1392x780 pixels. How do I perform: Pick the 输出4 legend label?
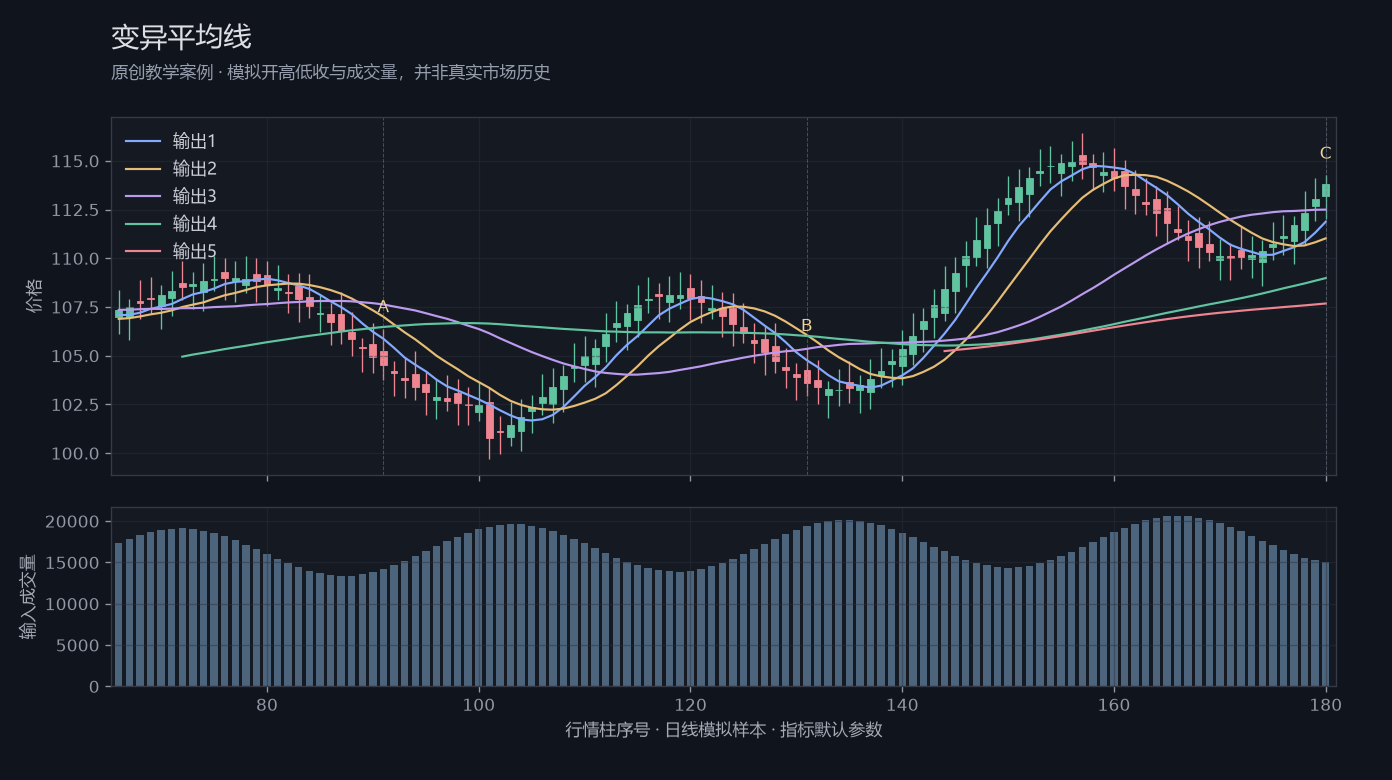(x=195, y=224)
